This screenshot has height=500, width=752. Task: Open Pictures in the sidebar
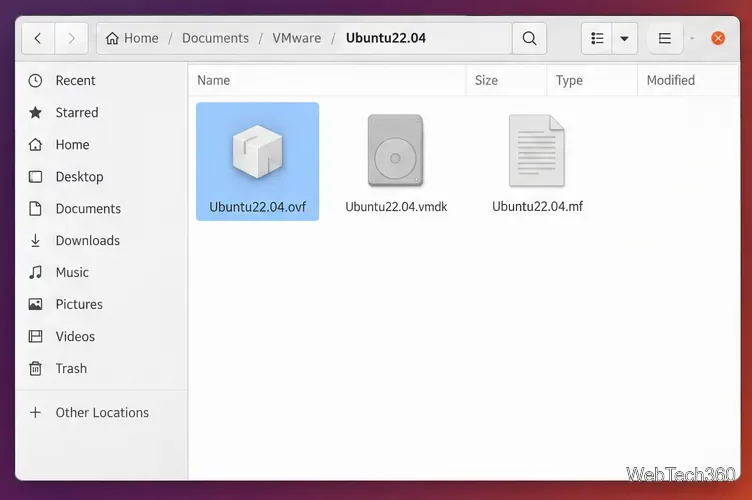click(x=101, y=304)
